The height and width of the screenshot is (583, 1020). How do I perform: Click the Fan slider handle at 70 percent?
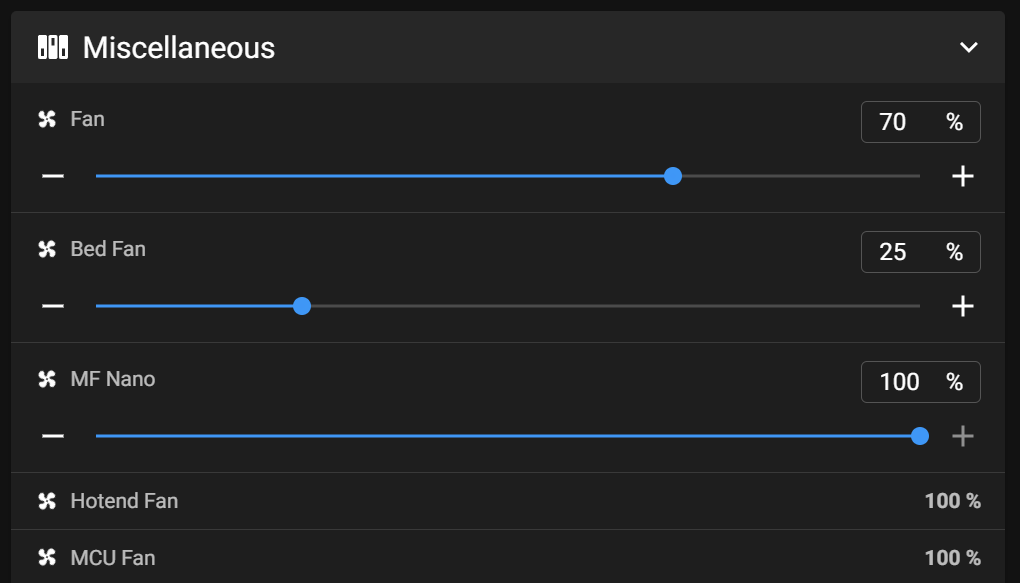tap(673, 176)
